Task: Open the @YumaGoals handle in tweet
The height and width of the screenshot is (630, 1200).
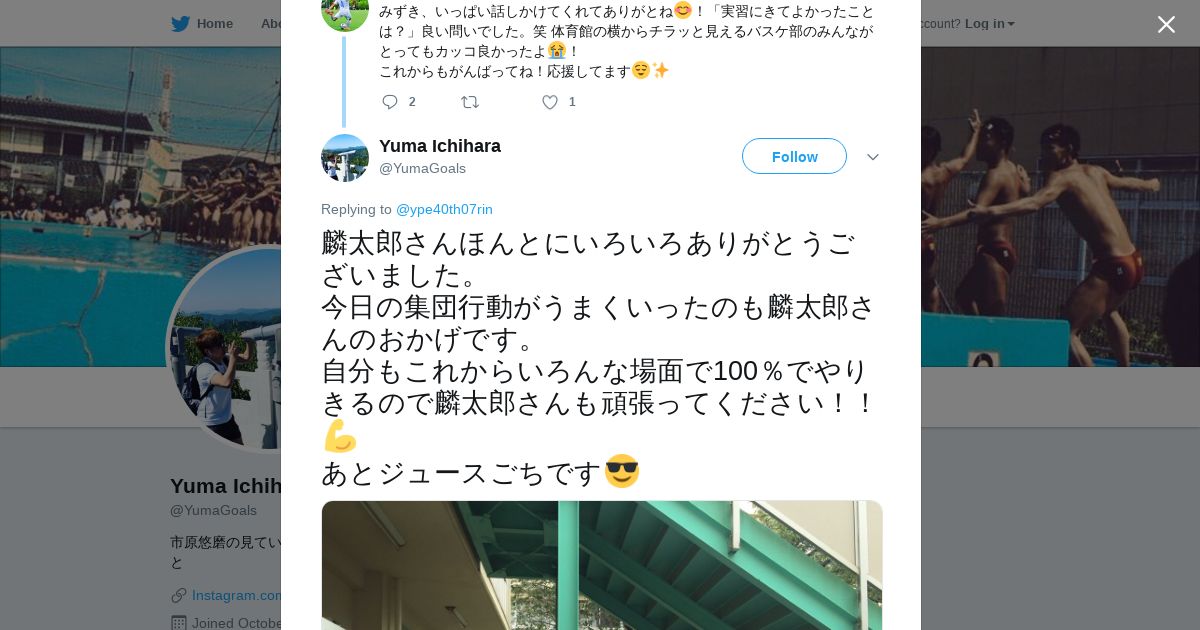Action: click(x=422, y=168)
